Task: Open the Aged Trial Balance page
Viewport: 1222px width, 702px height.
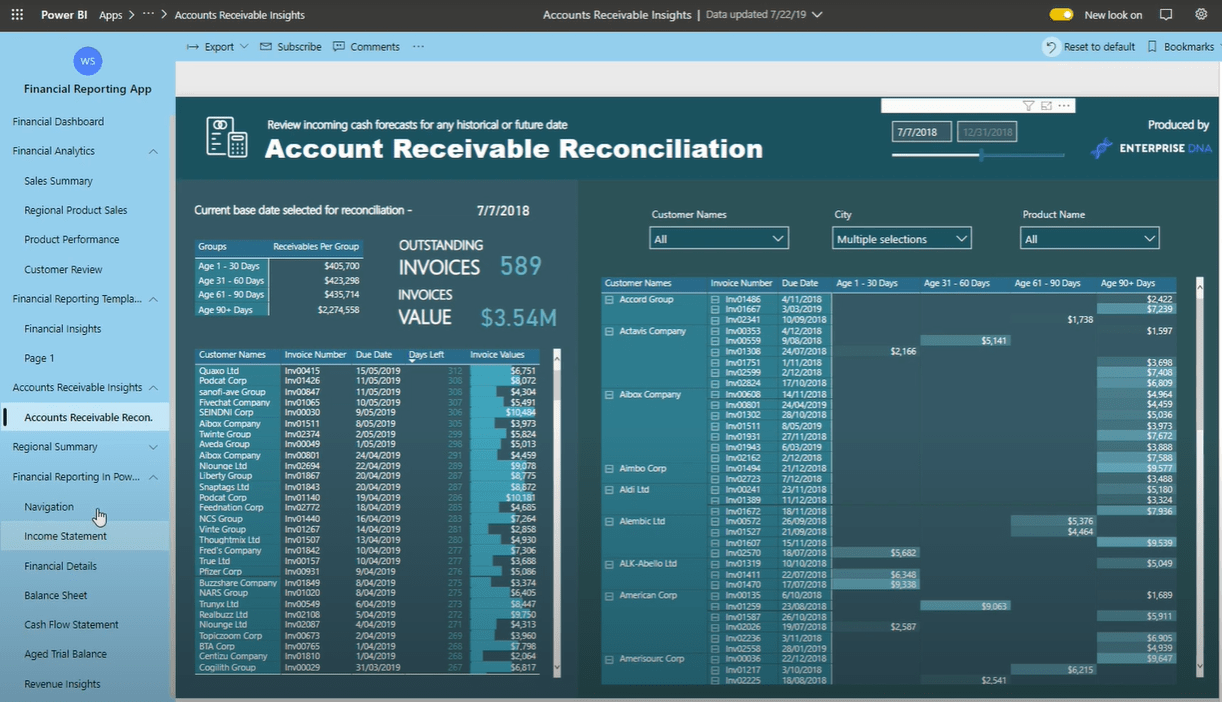Action: coord(65,654)
